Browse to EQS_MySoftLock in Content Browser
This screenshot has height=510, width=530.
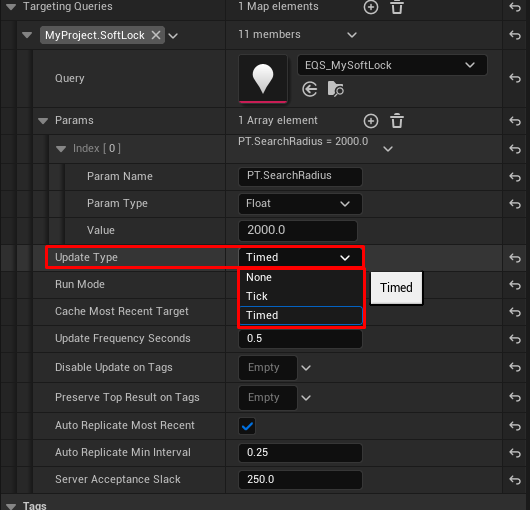tap(335, 89)
